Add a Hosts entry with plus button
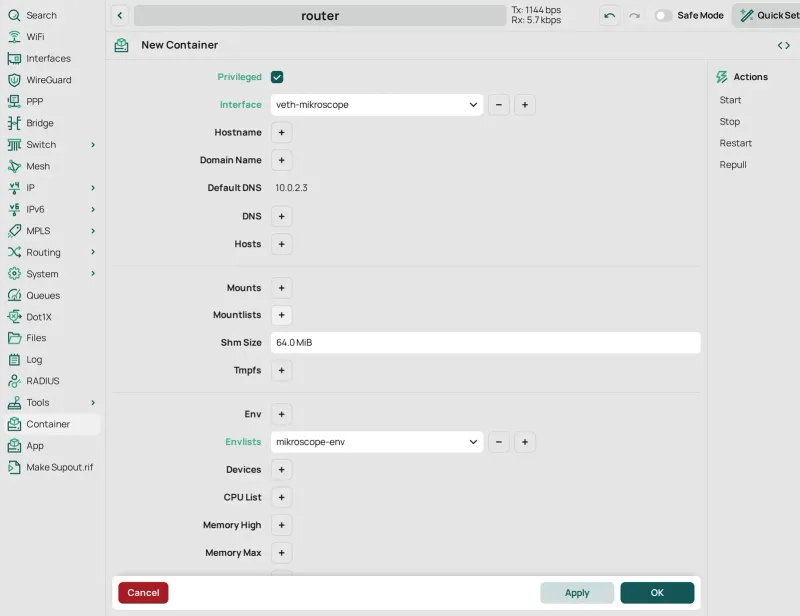Screen dimensions: 800x616 (x=282, y=244)
